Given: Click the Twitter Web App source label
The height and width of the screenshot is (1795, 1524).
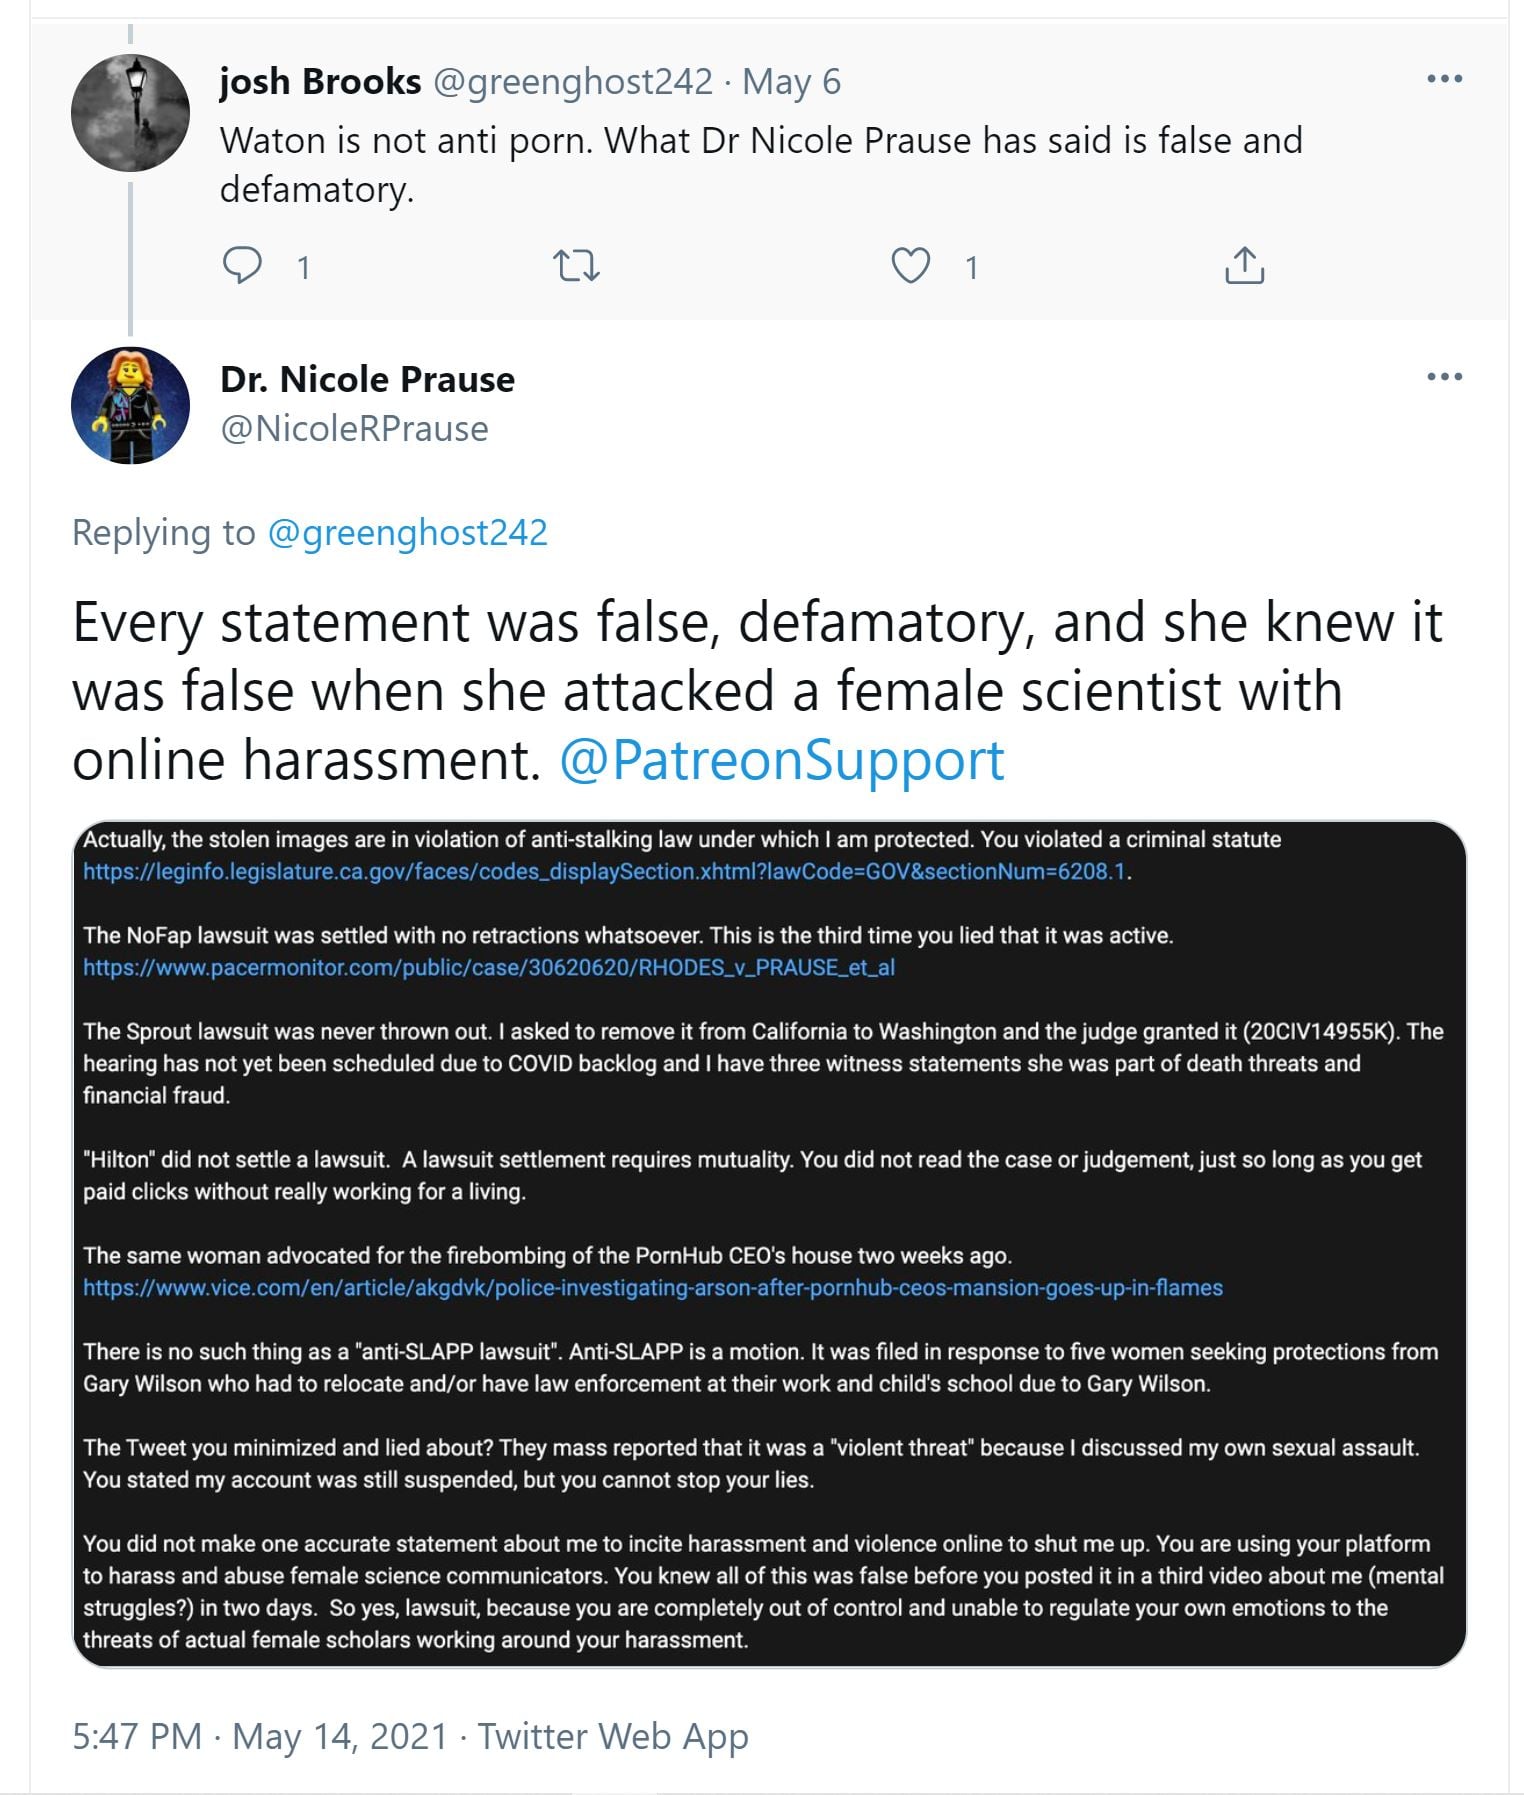Looking at the screenshot, I should pos(612,1736).
